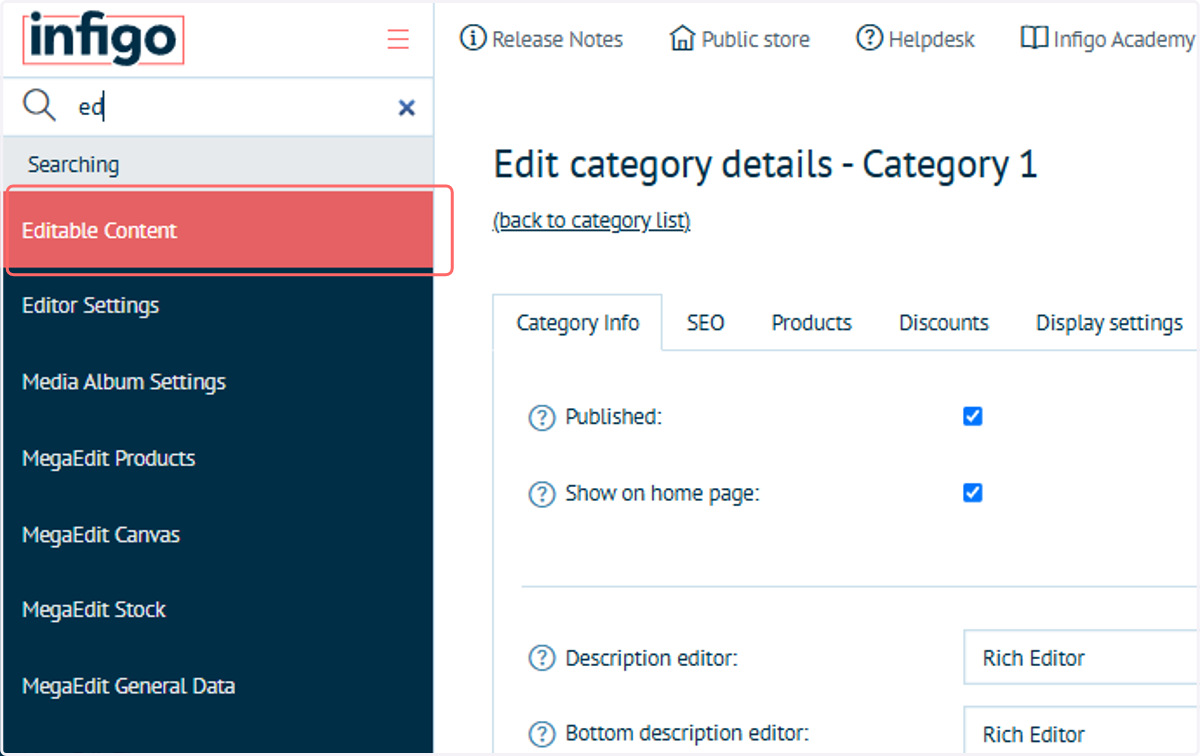Open Description editor Rich Editor dropdown
This screenshot has height=756, width=1200.
pyautogui.click(x=1081, y=658)
